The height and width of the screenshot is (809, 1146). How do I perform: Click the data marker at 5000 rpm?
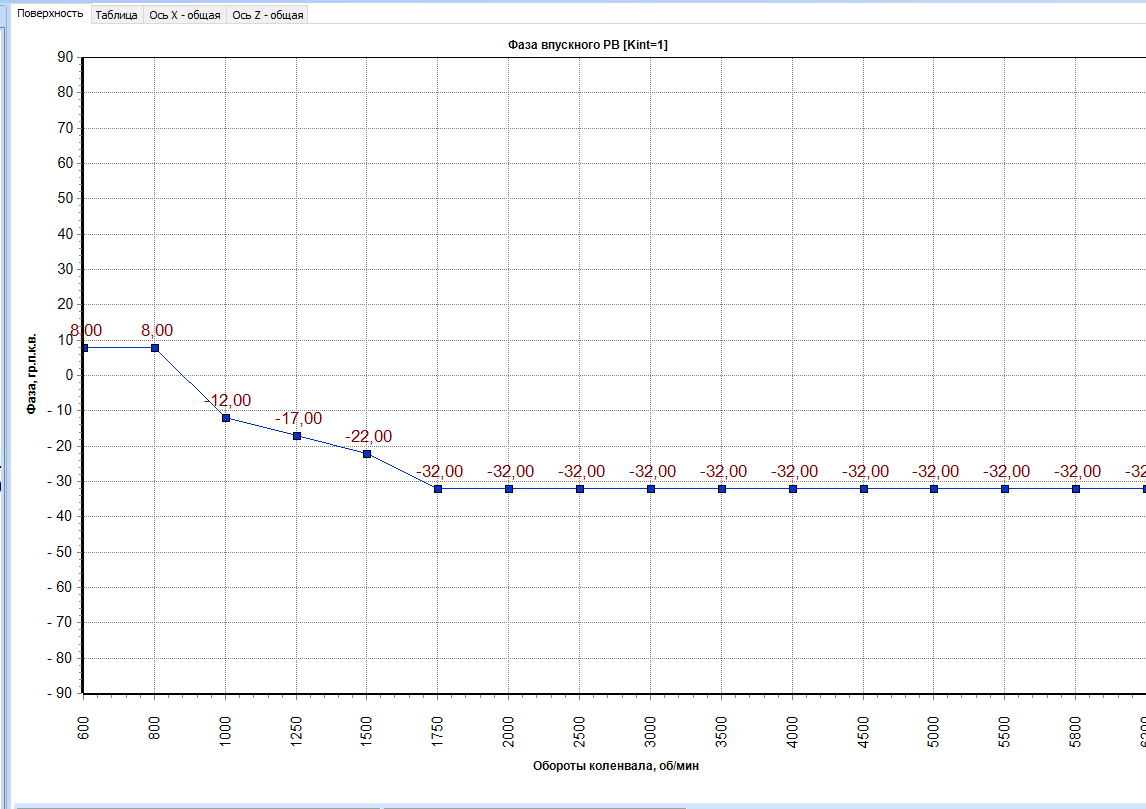[x=934, y=489]
